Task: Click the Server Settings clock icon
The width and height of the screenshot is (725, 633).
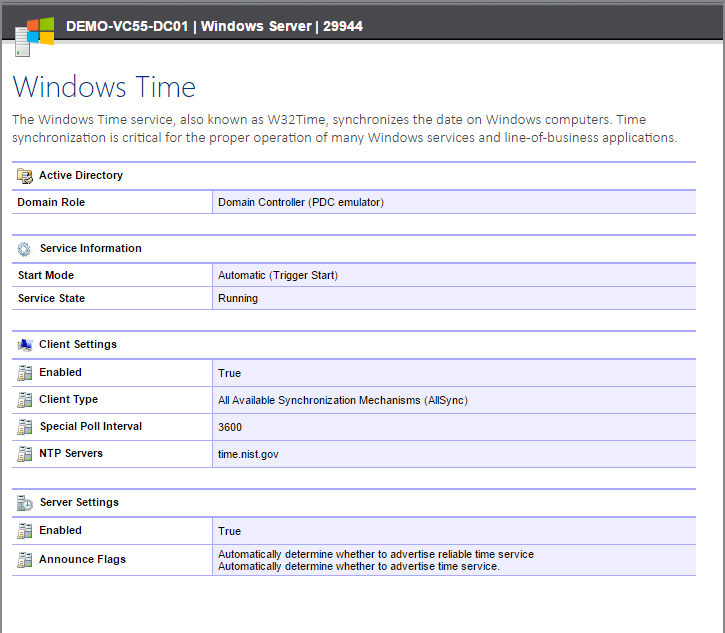Action: [25, 503]
